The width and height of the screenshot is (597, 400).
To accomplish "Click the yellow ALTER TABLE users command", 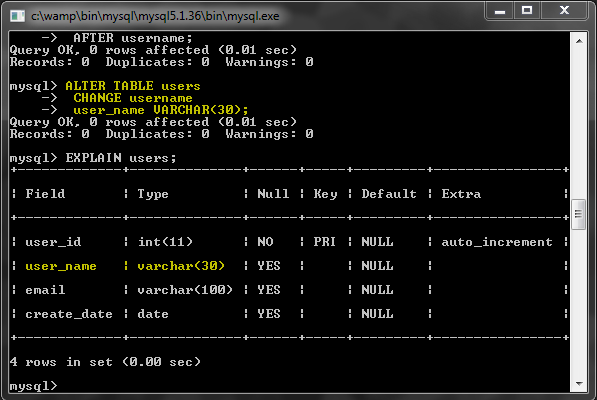I will point(133,86).
